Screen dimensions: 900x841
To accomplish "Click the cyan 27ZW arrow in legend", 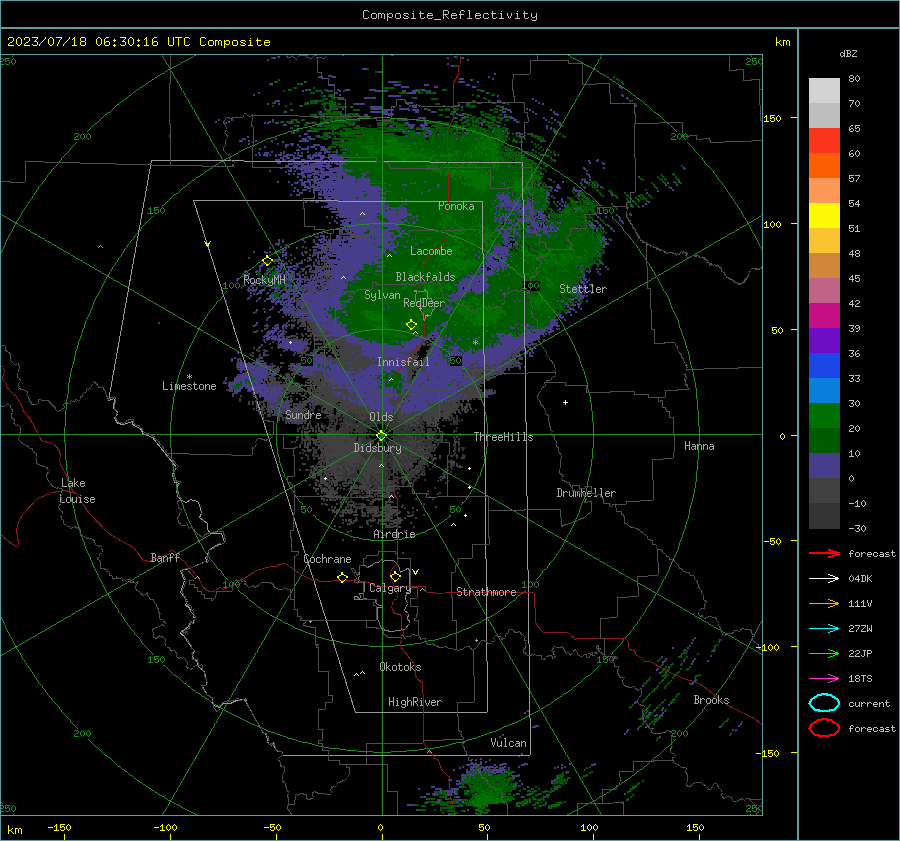I will coord(824,629).
